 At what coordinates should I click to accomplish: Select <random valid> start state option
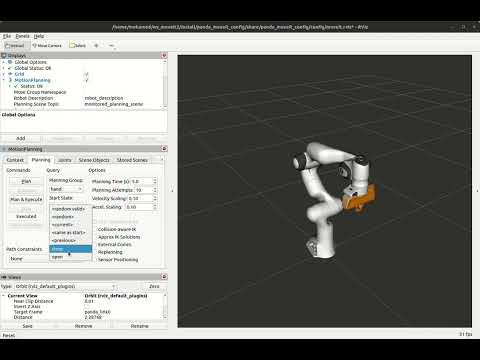click(x=70, y=209)
